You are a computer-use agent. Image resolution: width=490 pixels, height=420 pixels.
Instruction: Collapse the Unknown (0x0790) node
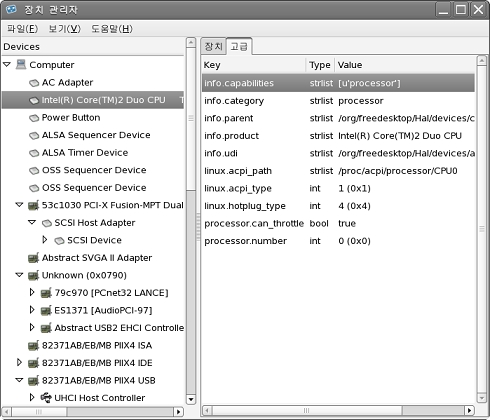click(x=20, y=275)
